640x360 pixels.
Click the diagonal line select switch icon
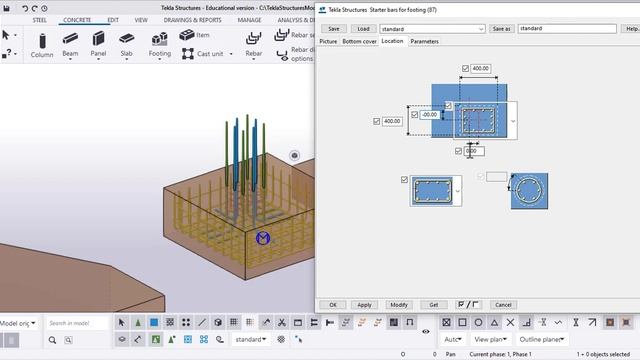[x=202, y=323]
